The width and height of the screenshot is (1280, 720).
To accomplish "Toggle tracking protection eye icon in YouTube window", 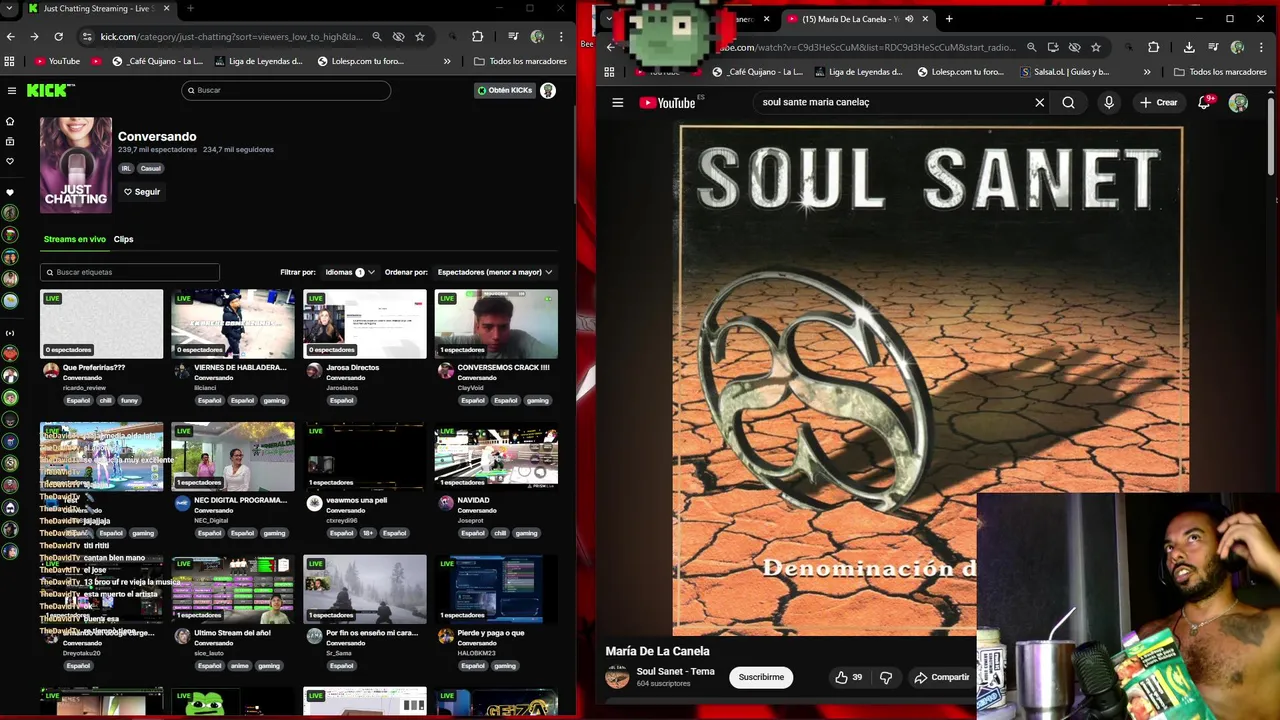I will point(1074,47).
